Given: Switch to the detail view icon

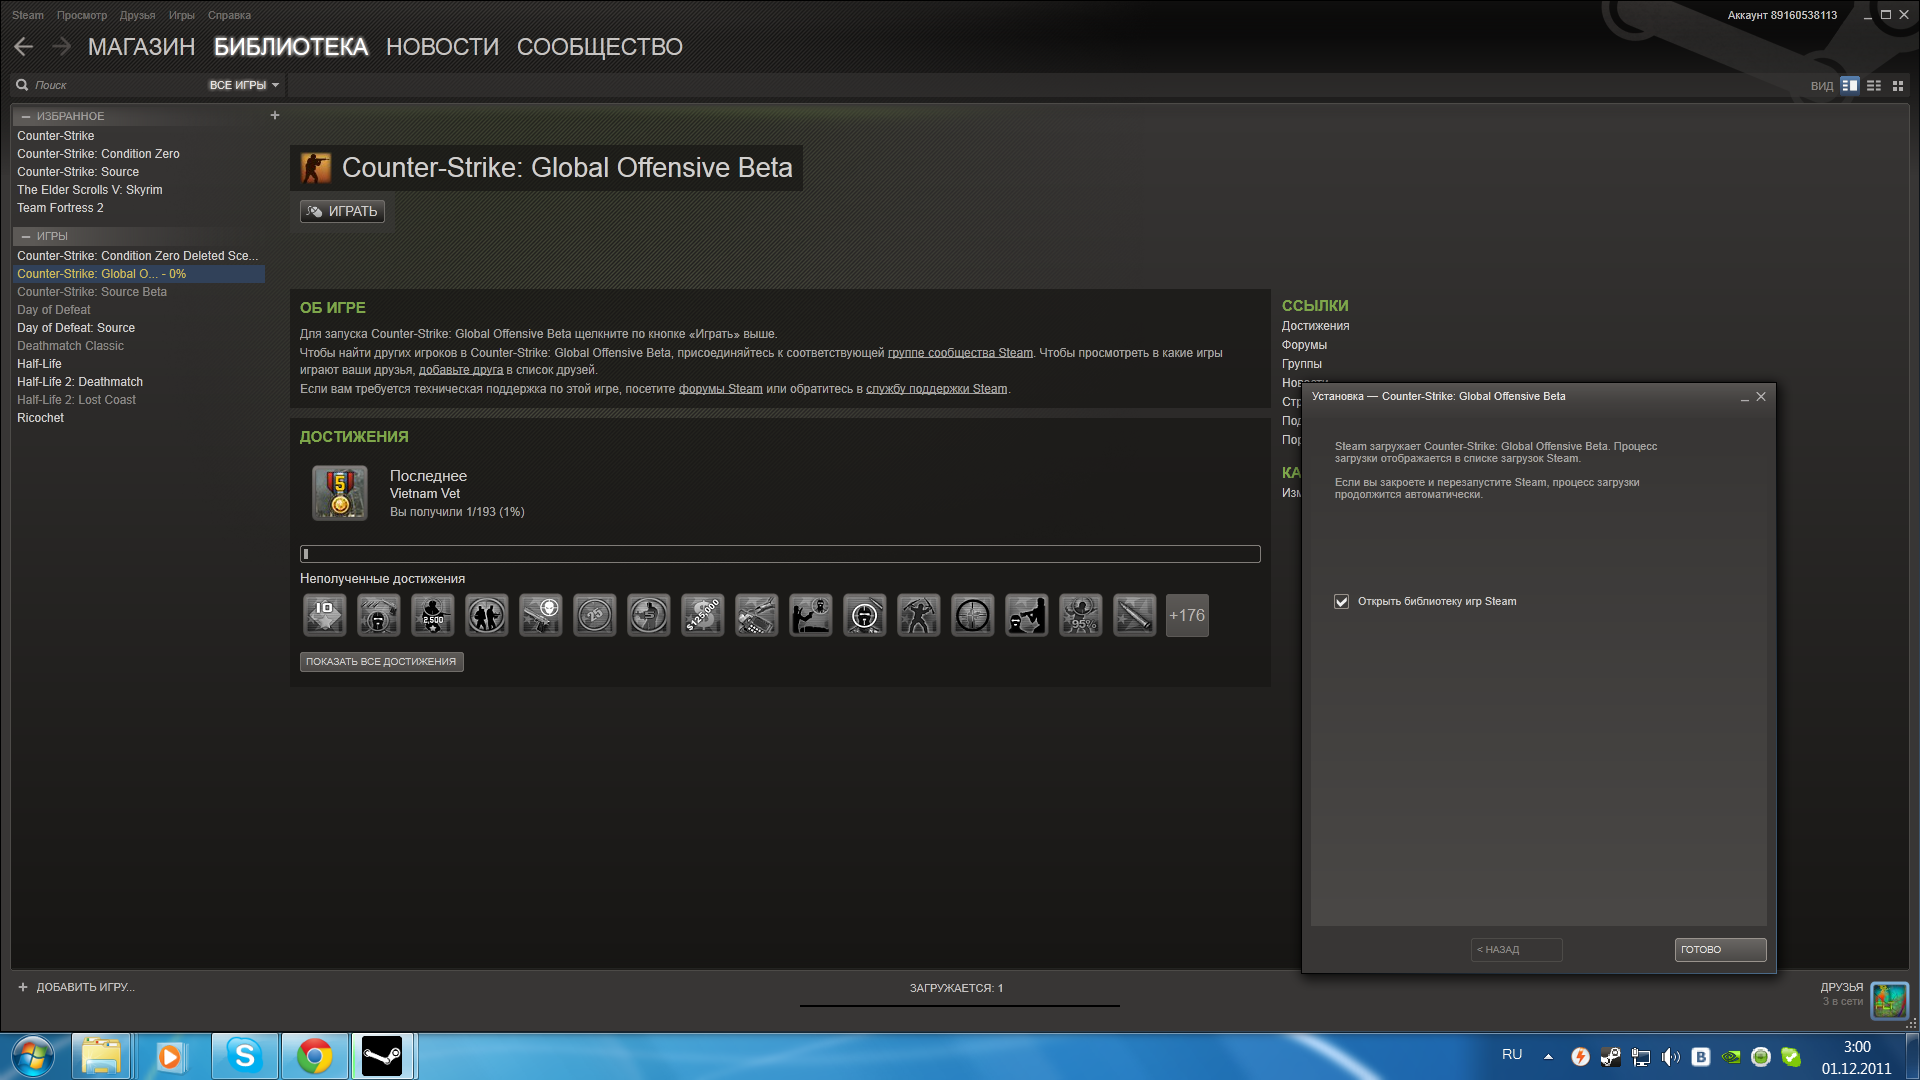Looking at the screenshot, I should (x=1850, y=86).
